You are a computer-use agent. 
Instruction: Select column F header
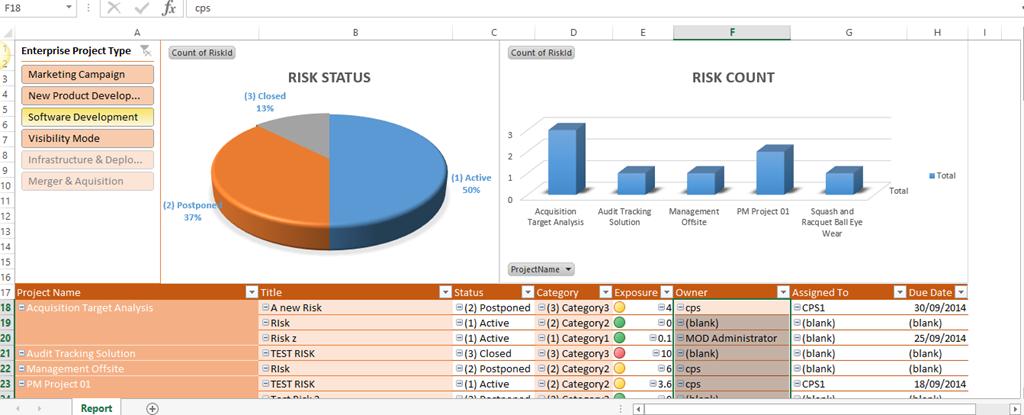click(731, 33)
